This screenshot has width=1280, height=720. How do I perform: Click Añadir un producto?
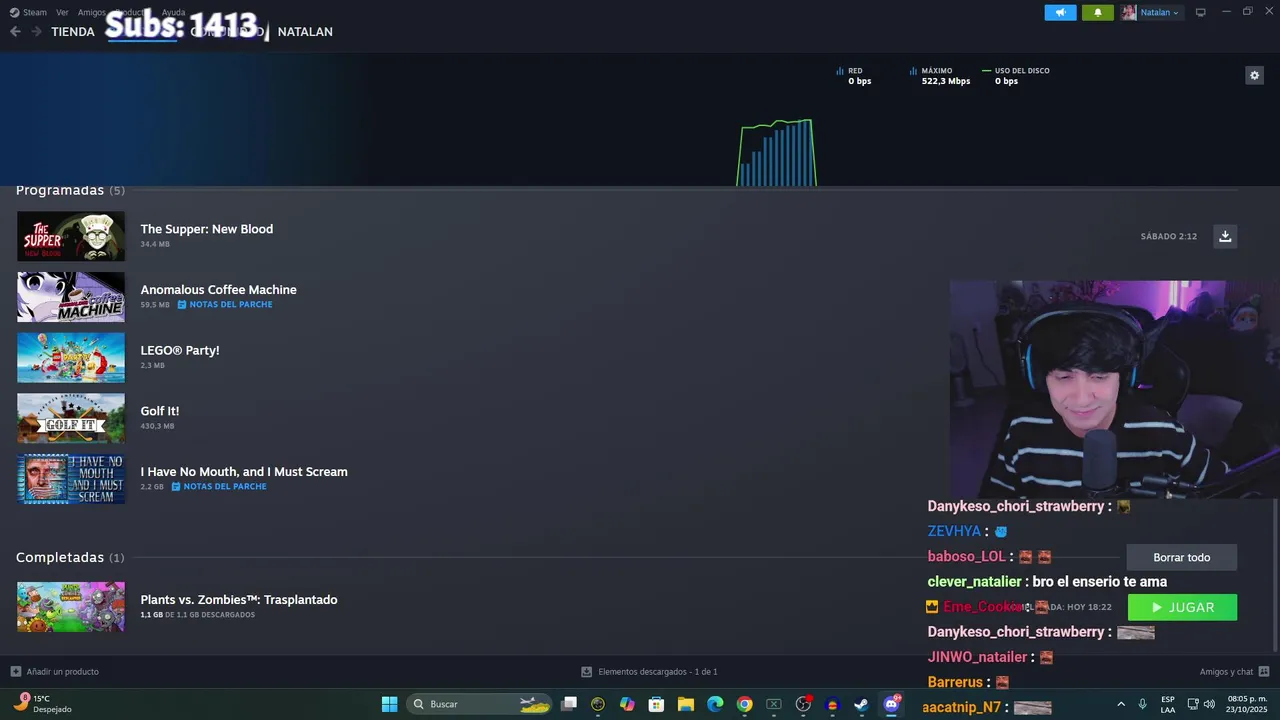[x=55, y=672]
